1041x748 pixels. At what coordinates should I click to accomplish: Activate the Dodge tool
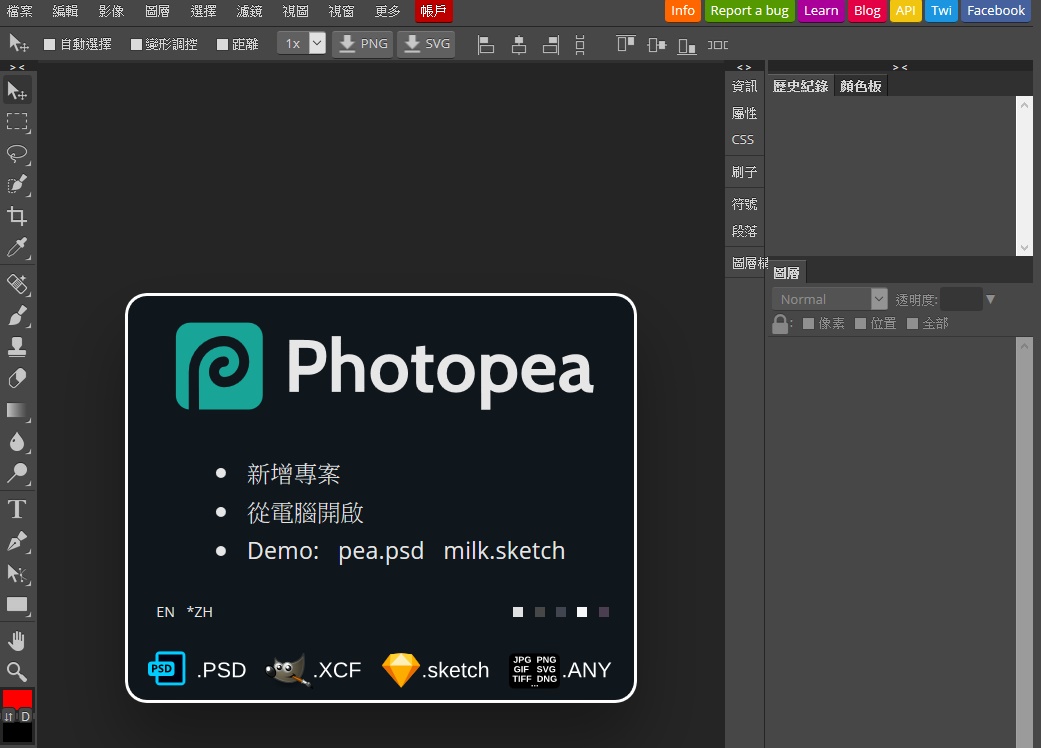click(x=17, y=473)
